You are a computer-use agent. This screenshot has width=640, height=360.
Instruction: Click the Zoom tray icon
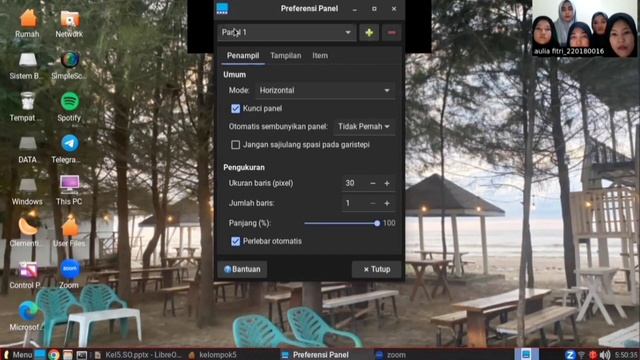coord(570,355)
